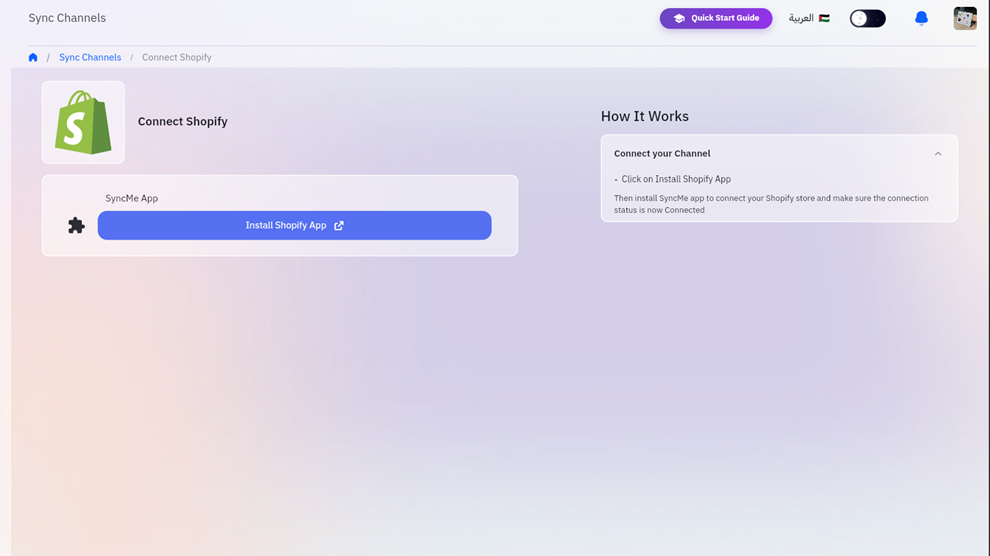Viewport: 990px width, 556px height.
Task: Click the Connect Shopify heading text
Action: 183,122
